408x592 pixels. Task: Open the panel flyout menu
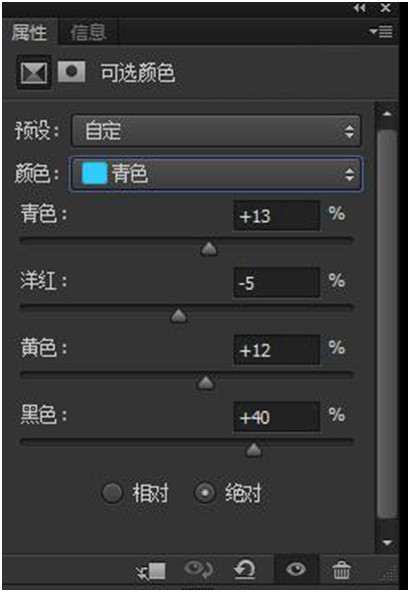tap(381, 32)
